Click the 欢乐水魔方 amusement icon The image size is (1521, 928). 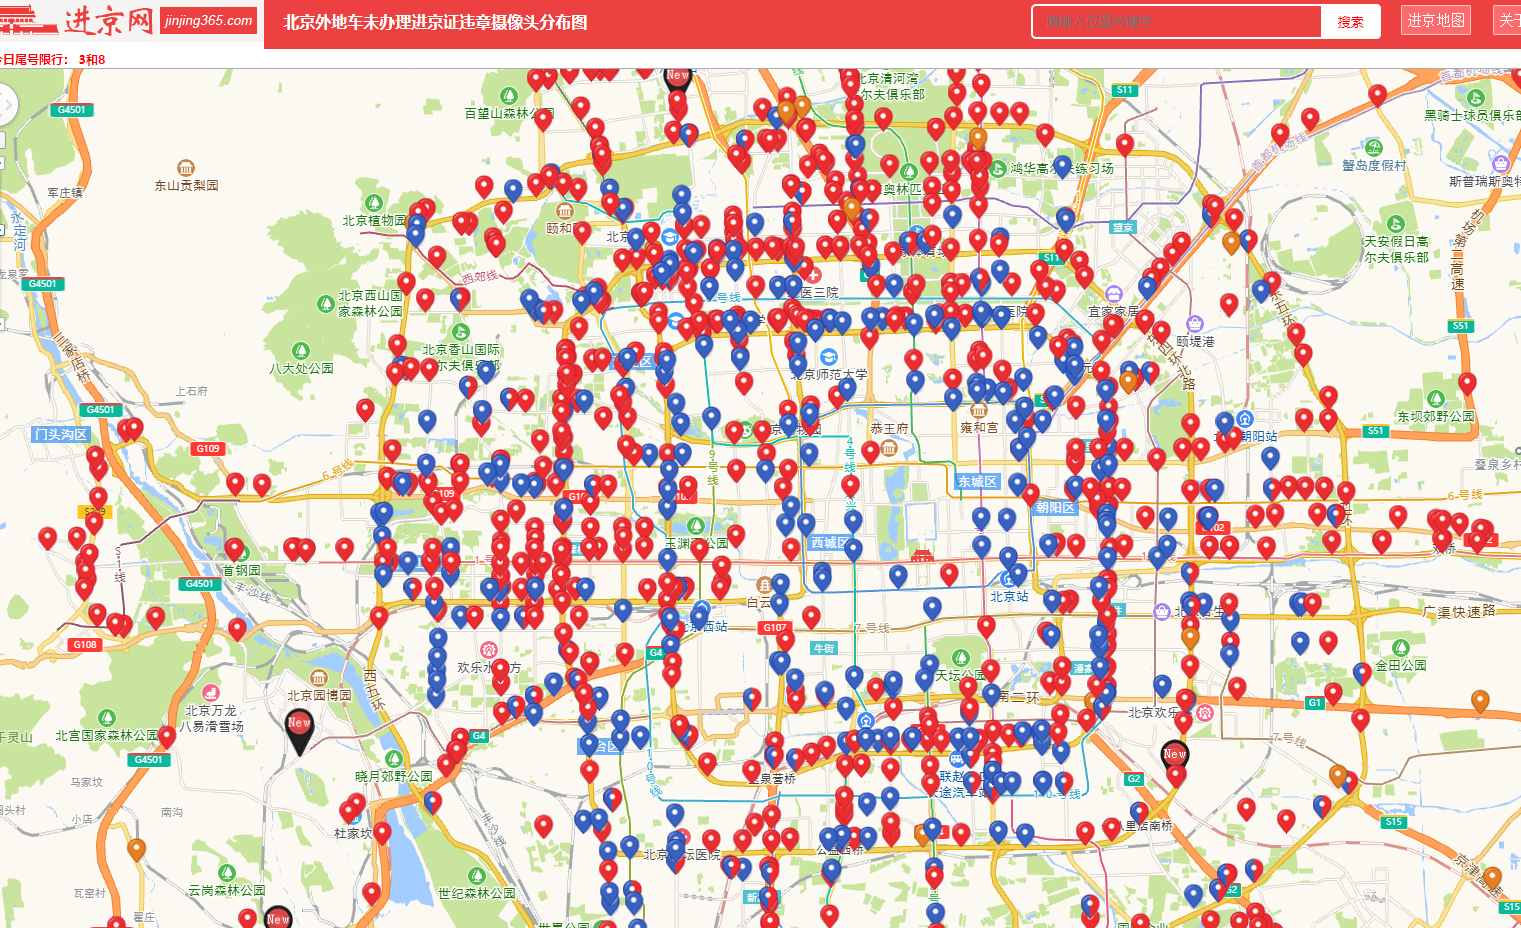[488, 650]
